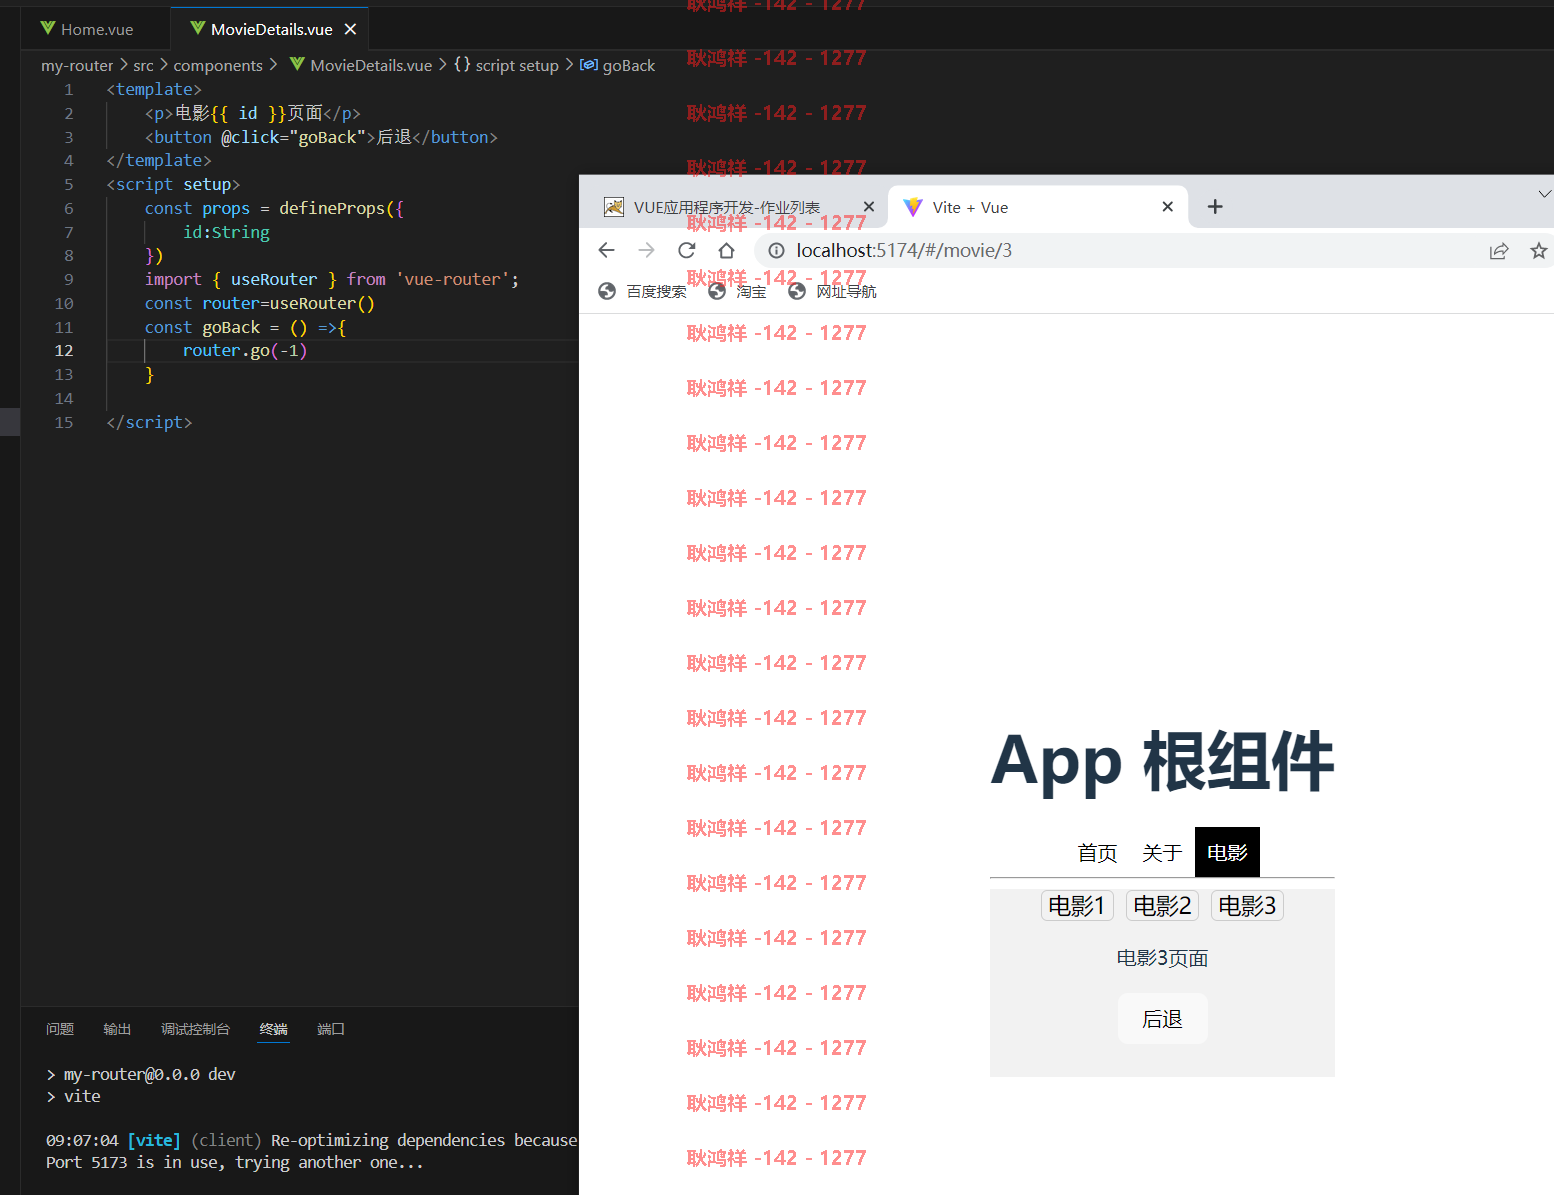Viewport: 1554px width, 1195px height.
Task: Click the Vue icon on Home.vue tab
Action: pos(48,28)
